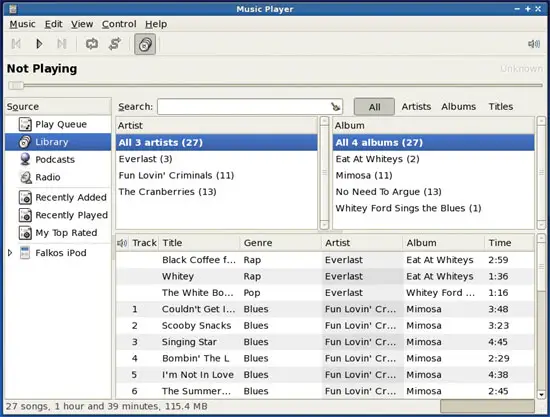Skip to the previous track
The height and width of the screenshot is (417, 550).
pos(16,44)
